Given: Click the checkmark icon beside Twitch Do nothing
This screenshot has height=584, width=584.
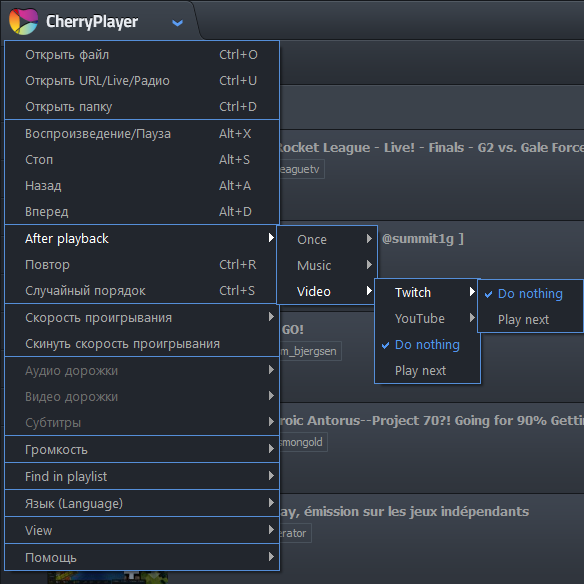Looking at the screenshot, I should pos(488,294).
